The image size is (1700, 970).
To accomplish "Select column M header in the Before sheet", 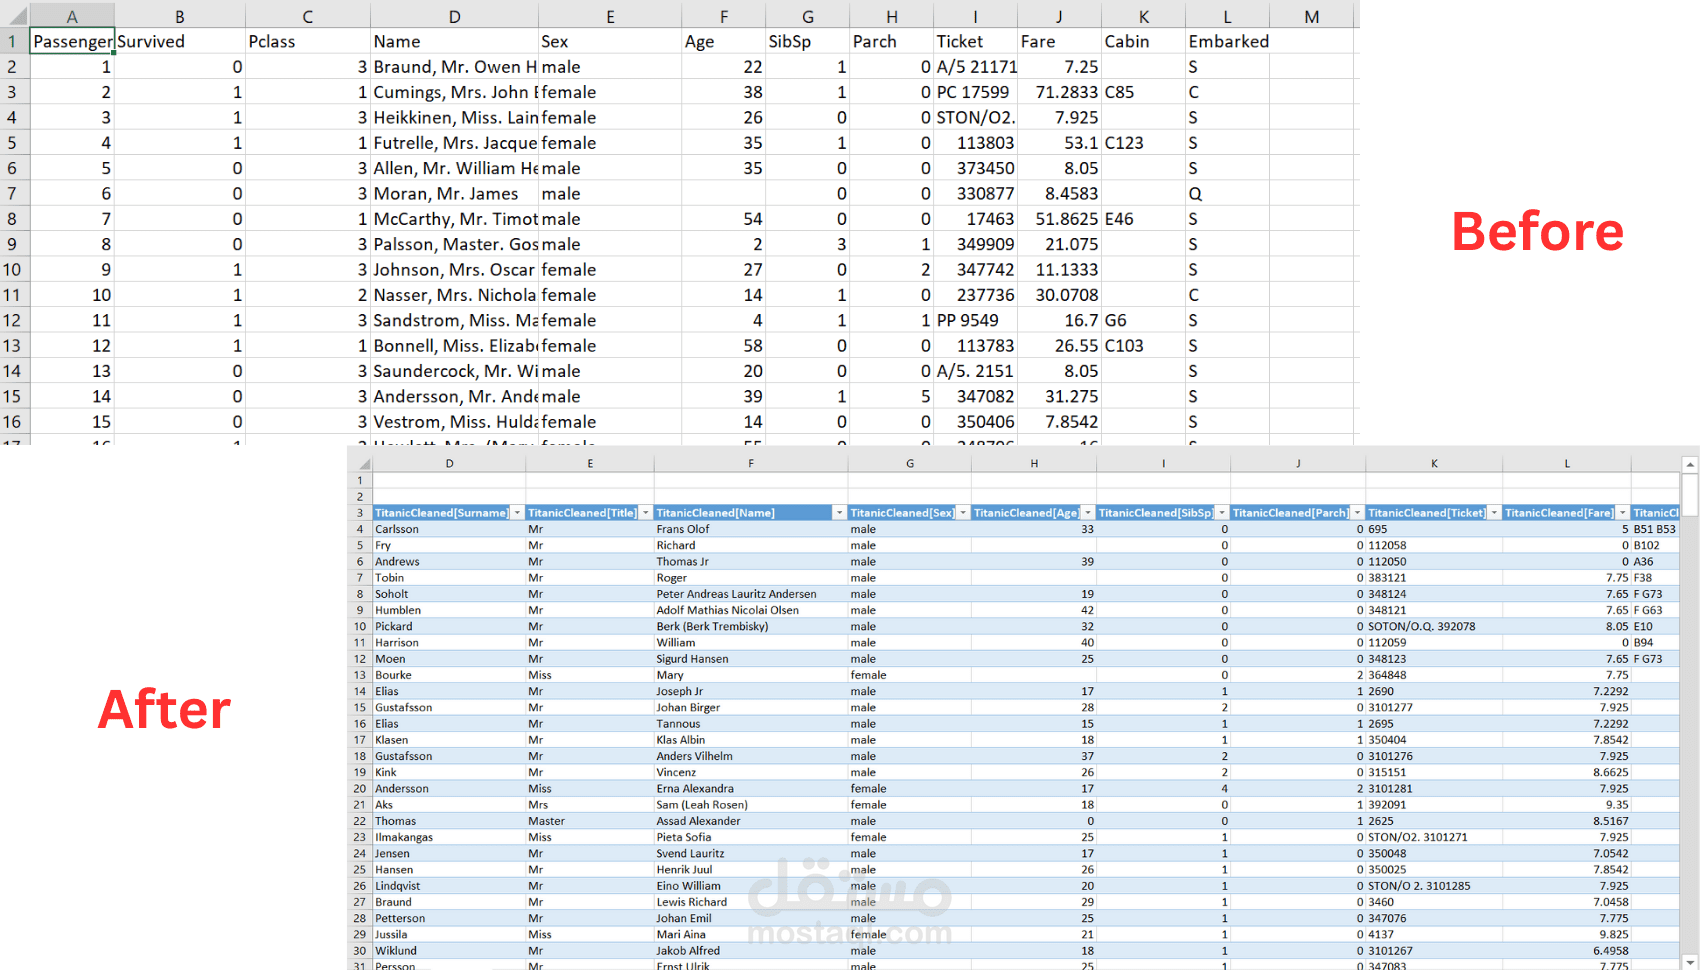I will pyautogui.click(x=1312, y=16).
